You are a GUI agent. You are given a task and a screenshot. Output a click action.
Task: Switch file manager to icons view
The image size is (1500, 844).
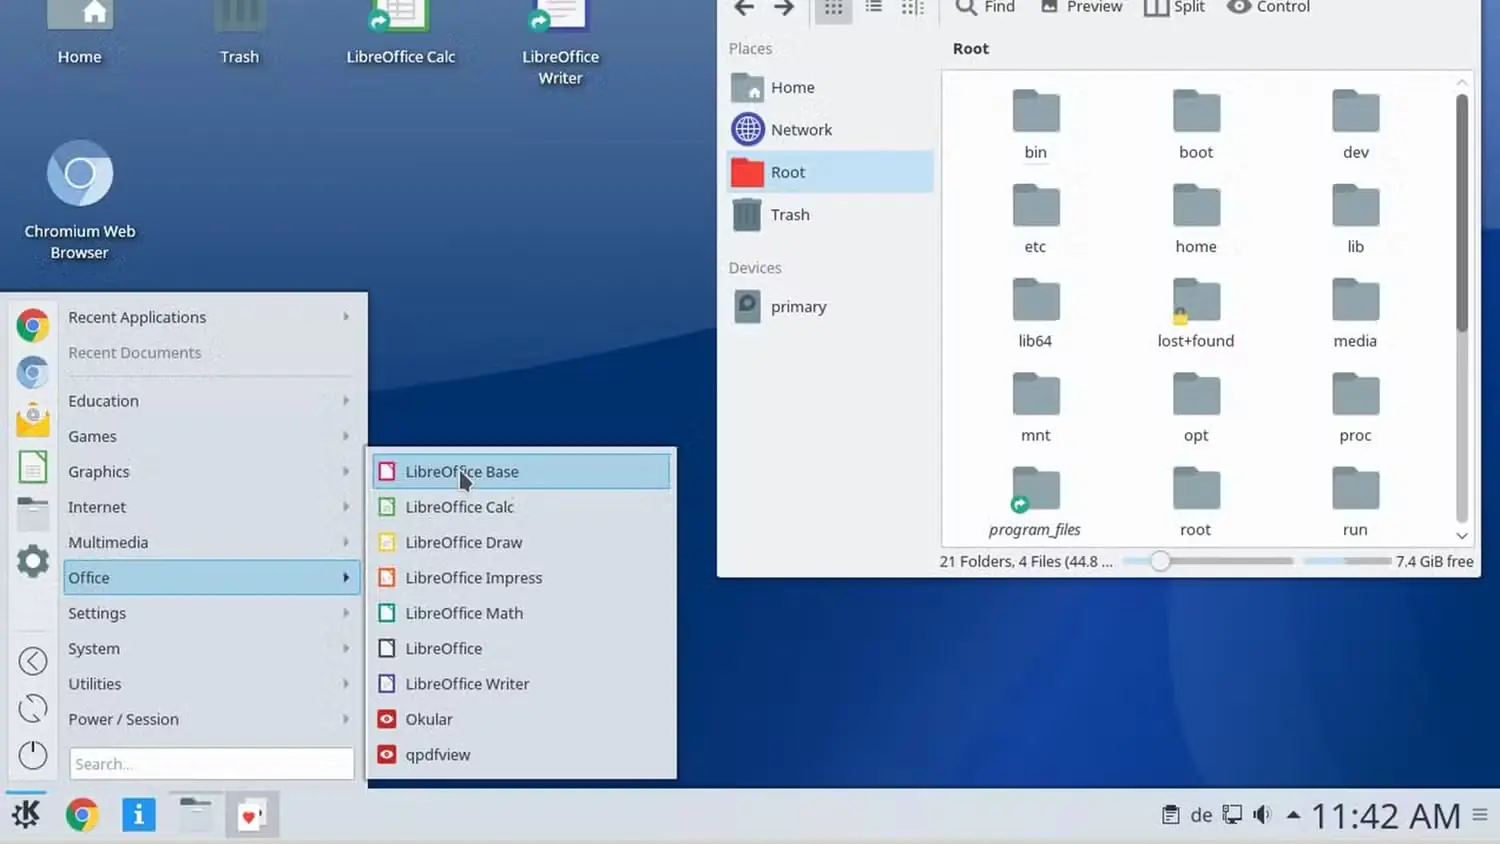[x=833, y=8]
